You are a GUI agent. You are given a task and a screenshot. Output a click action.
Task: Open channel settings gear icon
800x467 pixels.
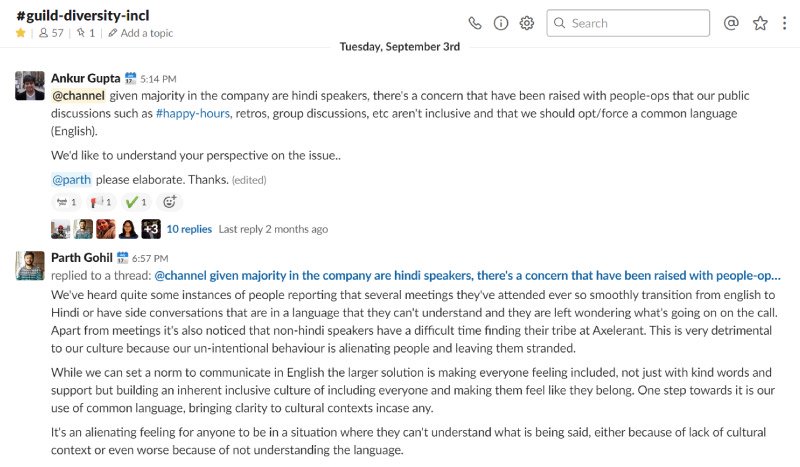click(527, 23)
